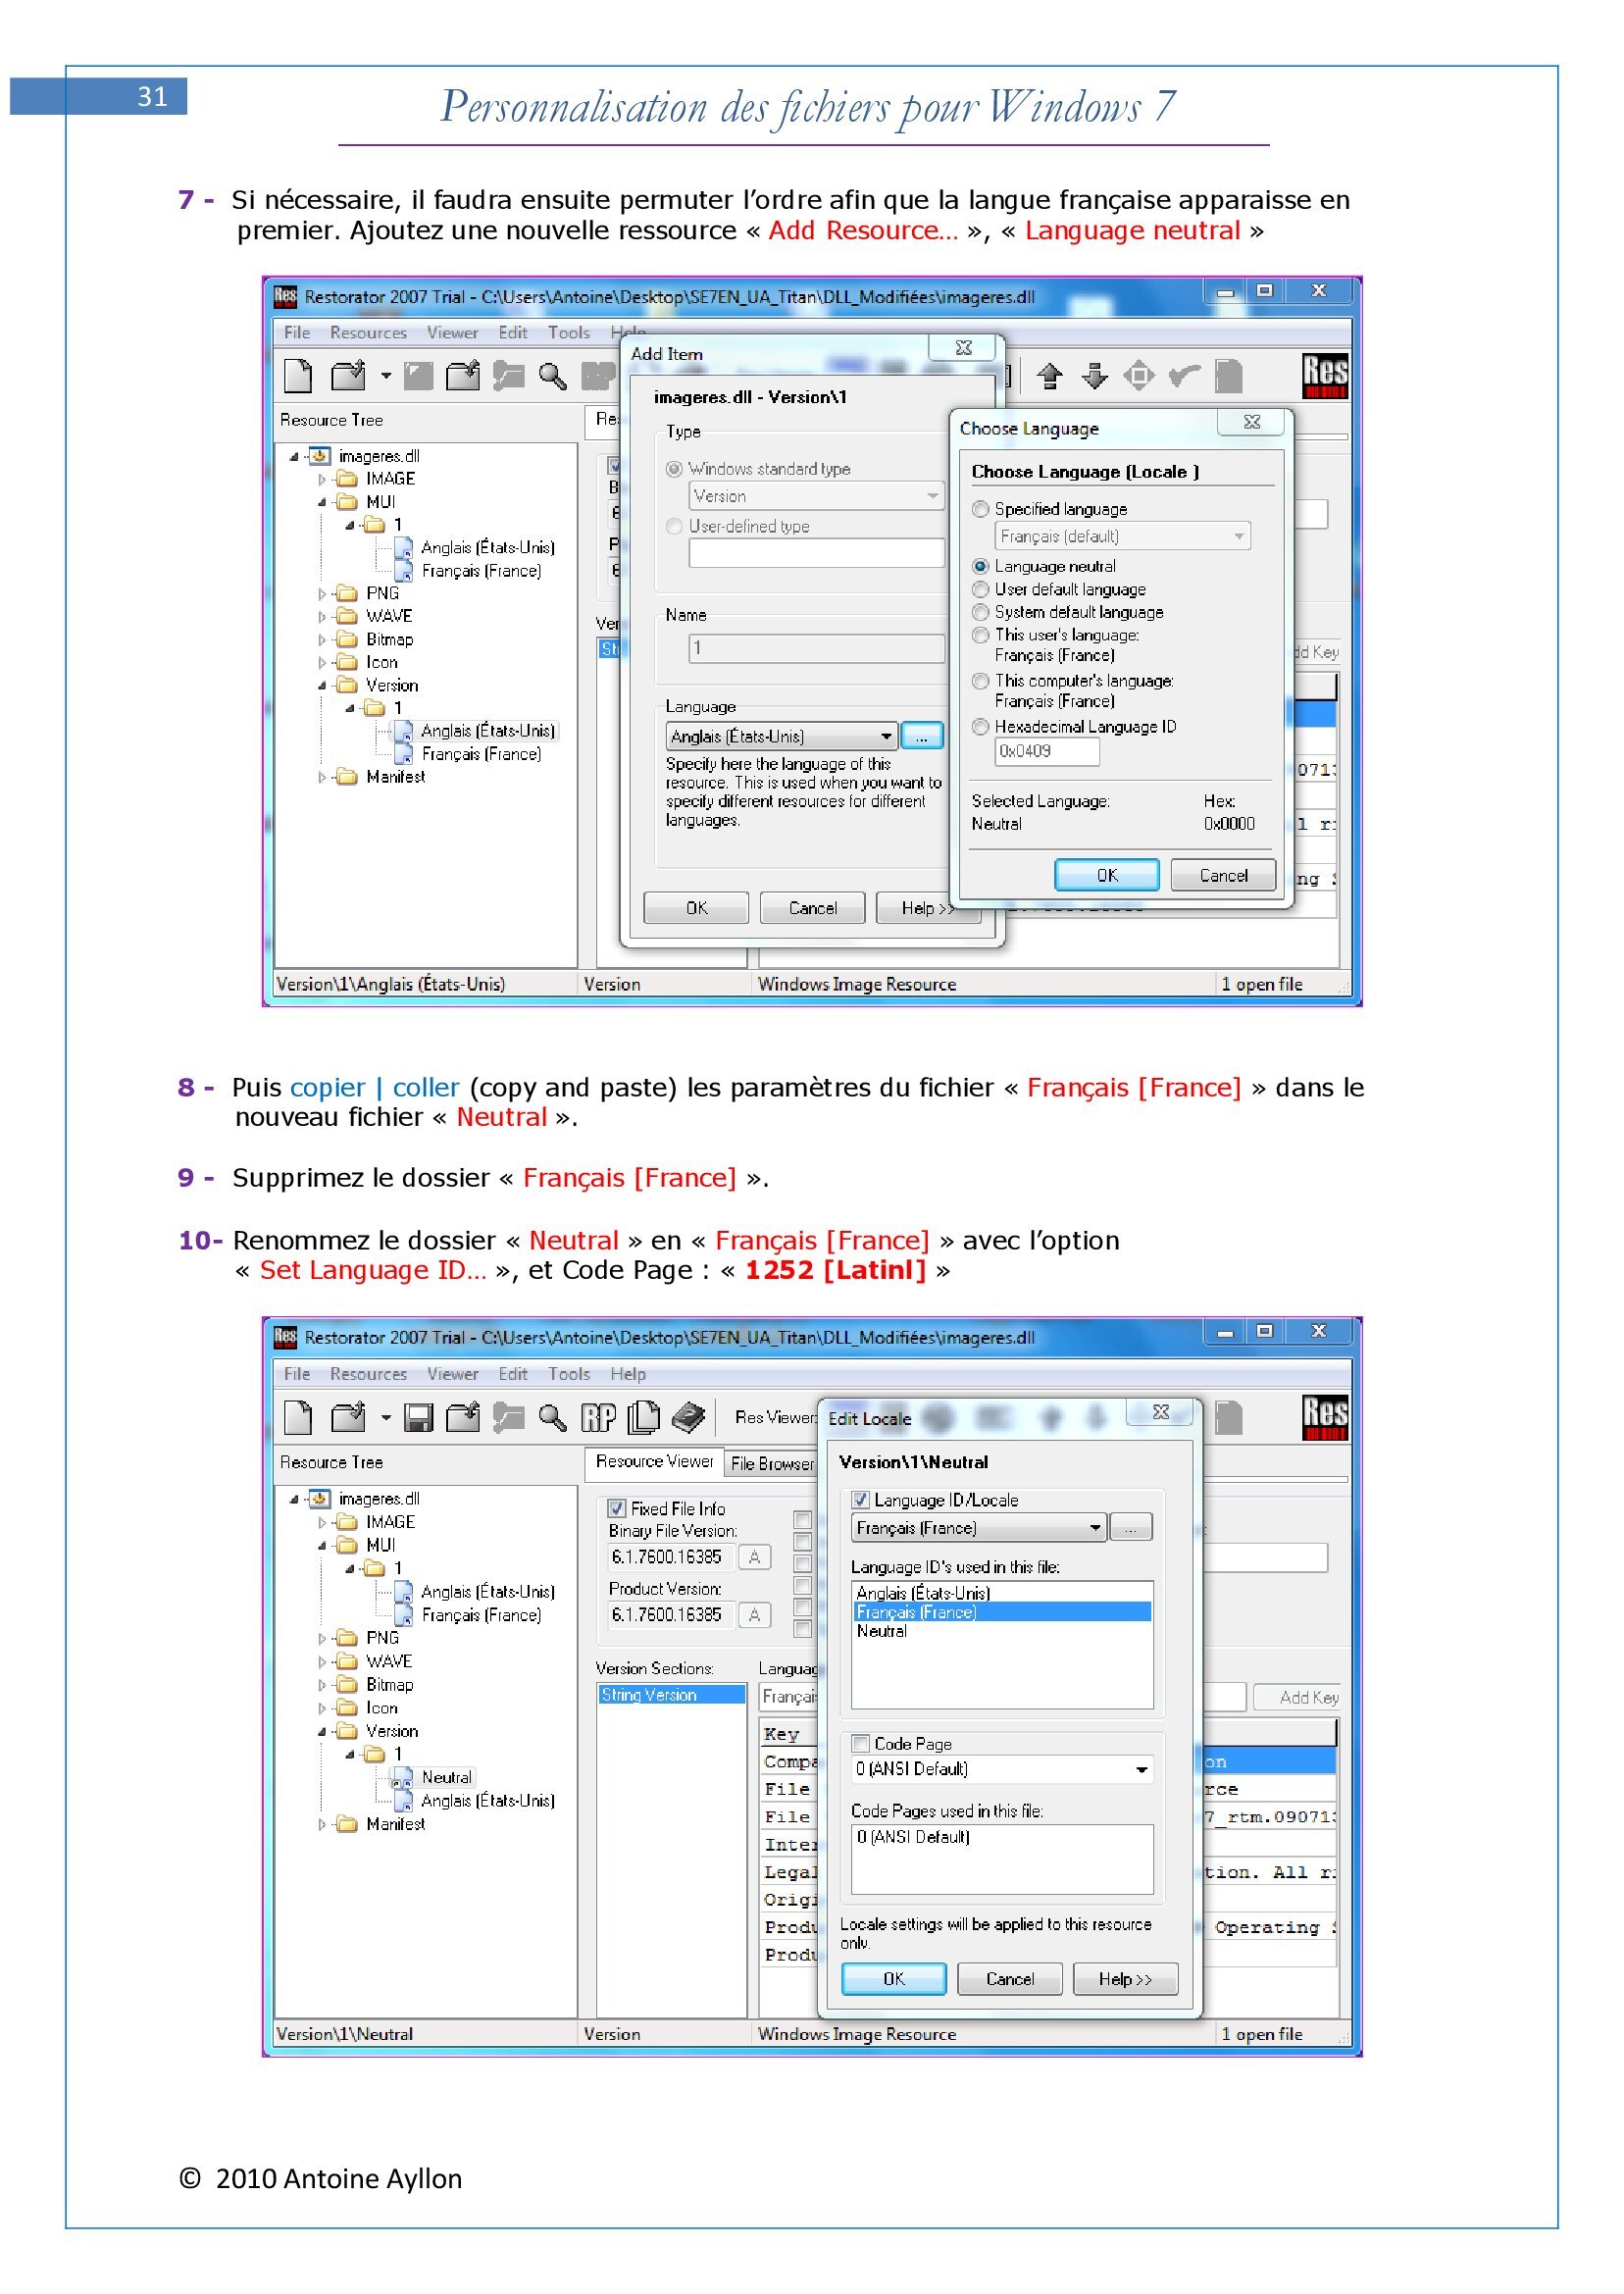
Task: Click Neutral resource file icon in the tree
Action: tap(403, 1779)
